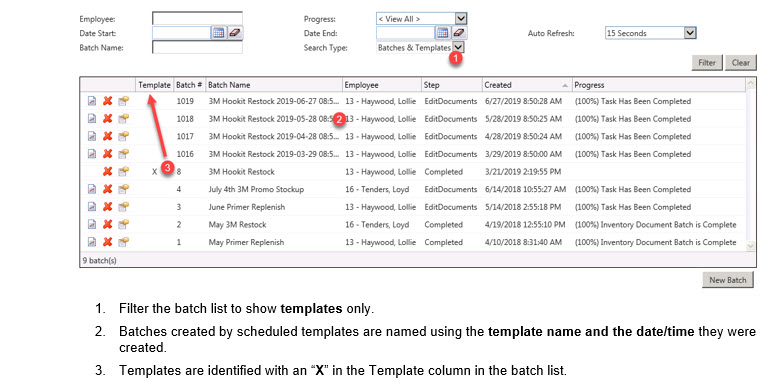Focus the Date End input field
This screenshot has height=391, width=782.
406,33
